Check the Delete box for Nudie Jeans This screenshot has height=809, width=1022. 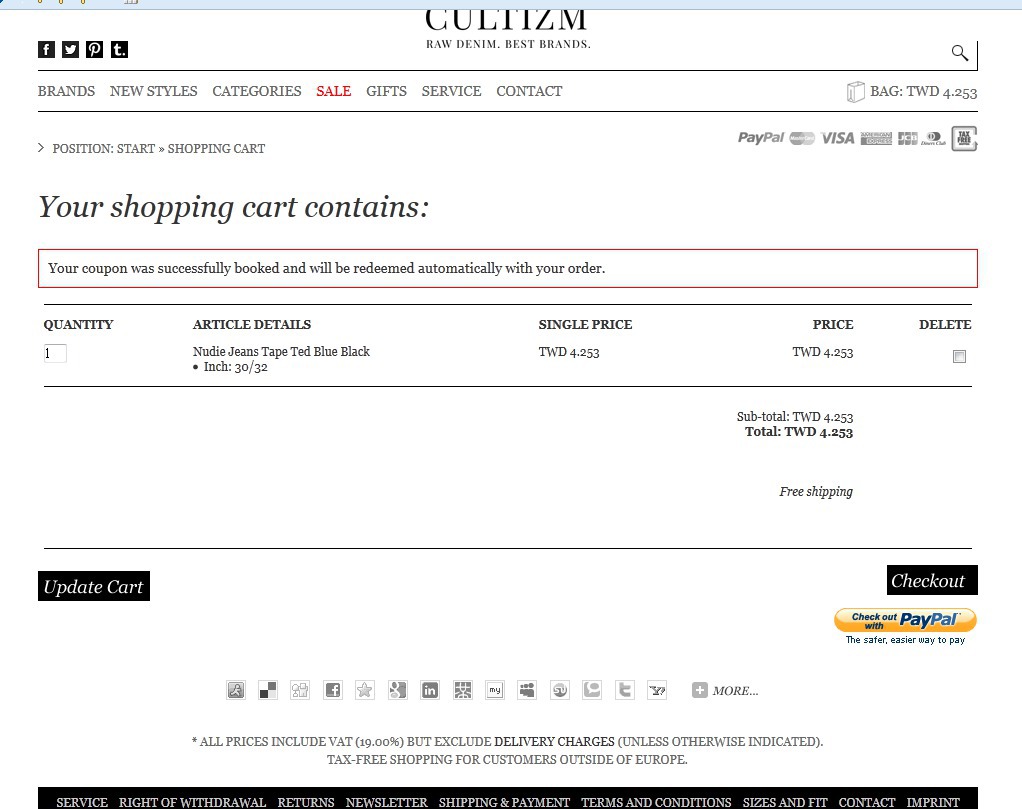click(x=959, y=356)
